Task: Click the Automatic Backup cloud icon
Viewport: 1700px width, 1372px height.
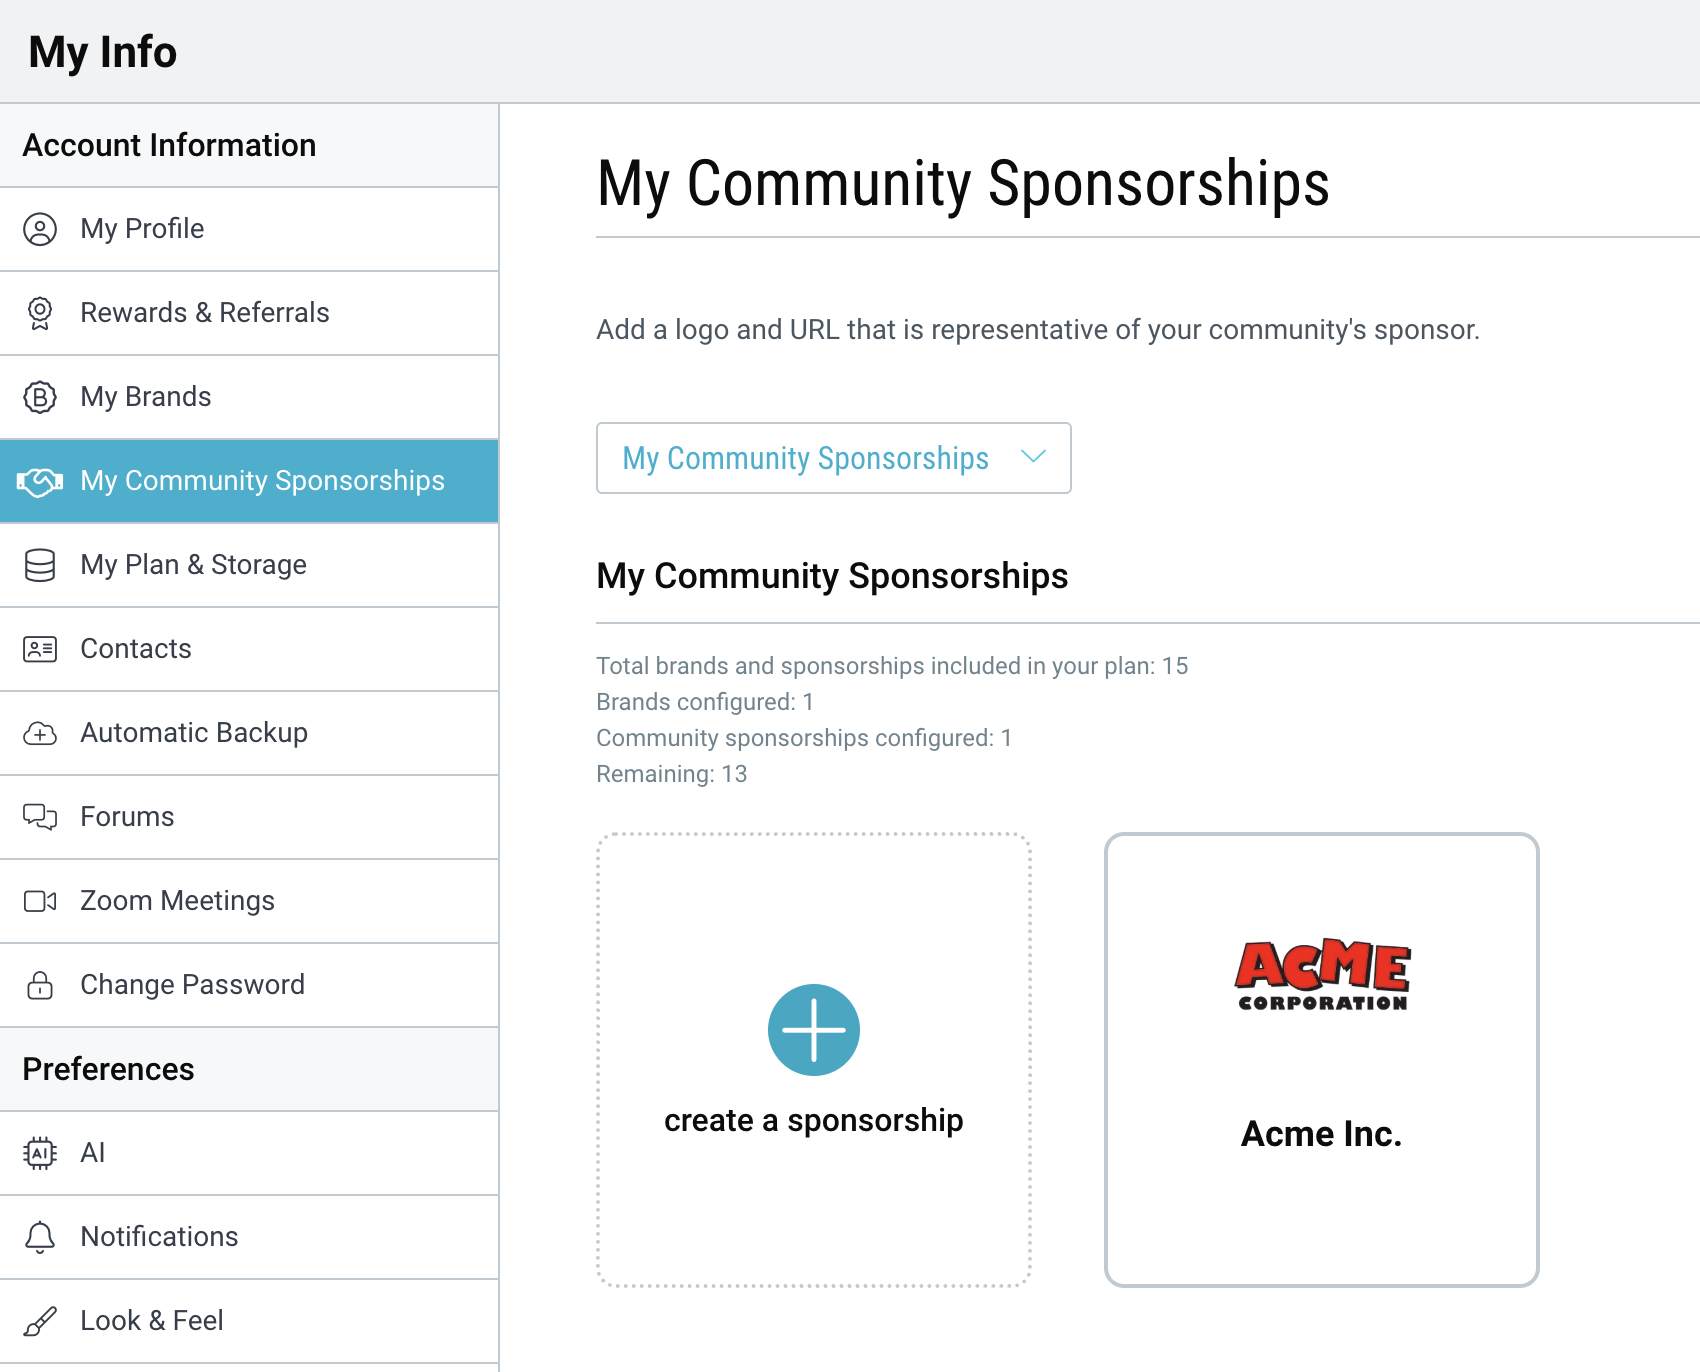Action: click(40, 733)
